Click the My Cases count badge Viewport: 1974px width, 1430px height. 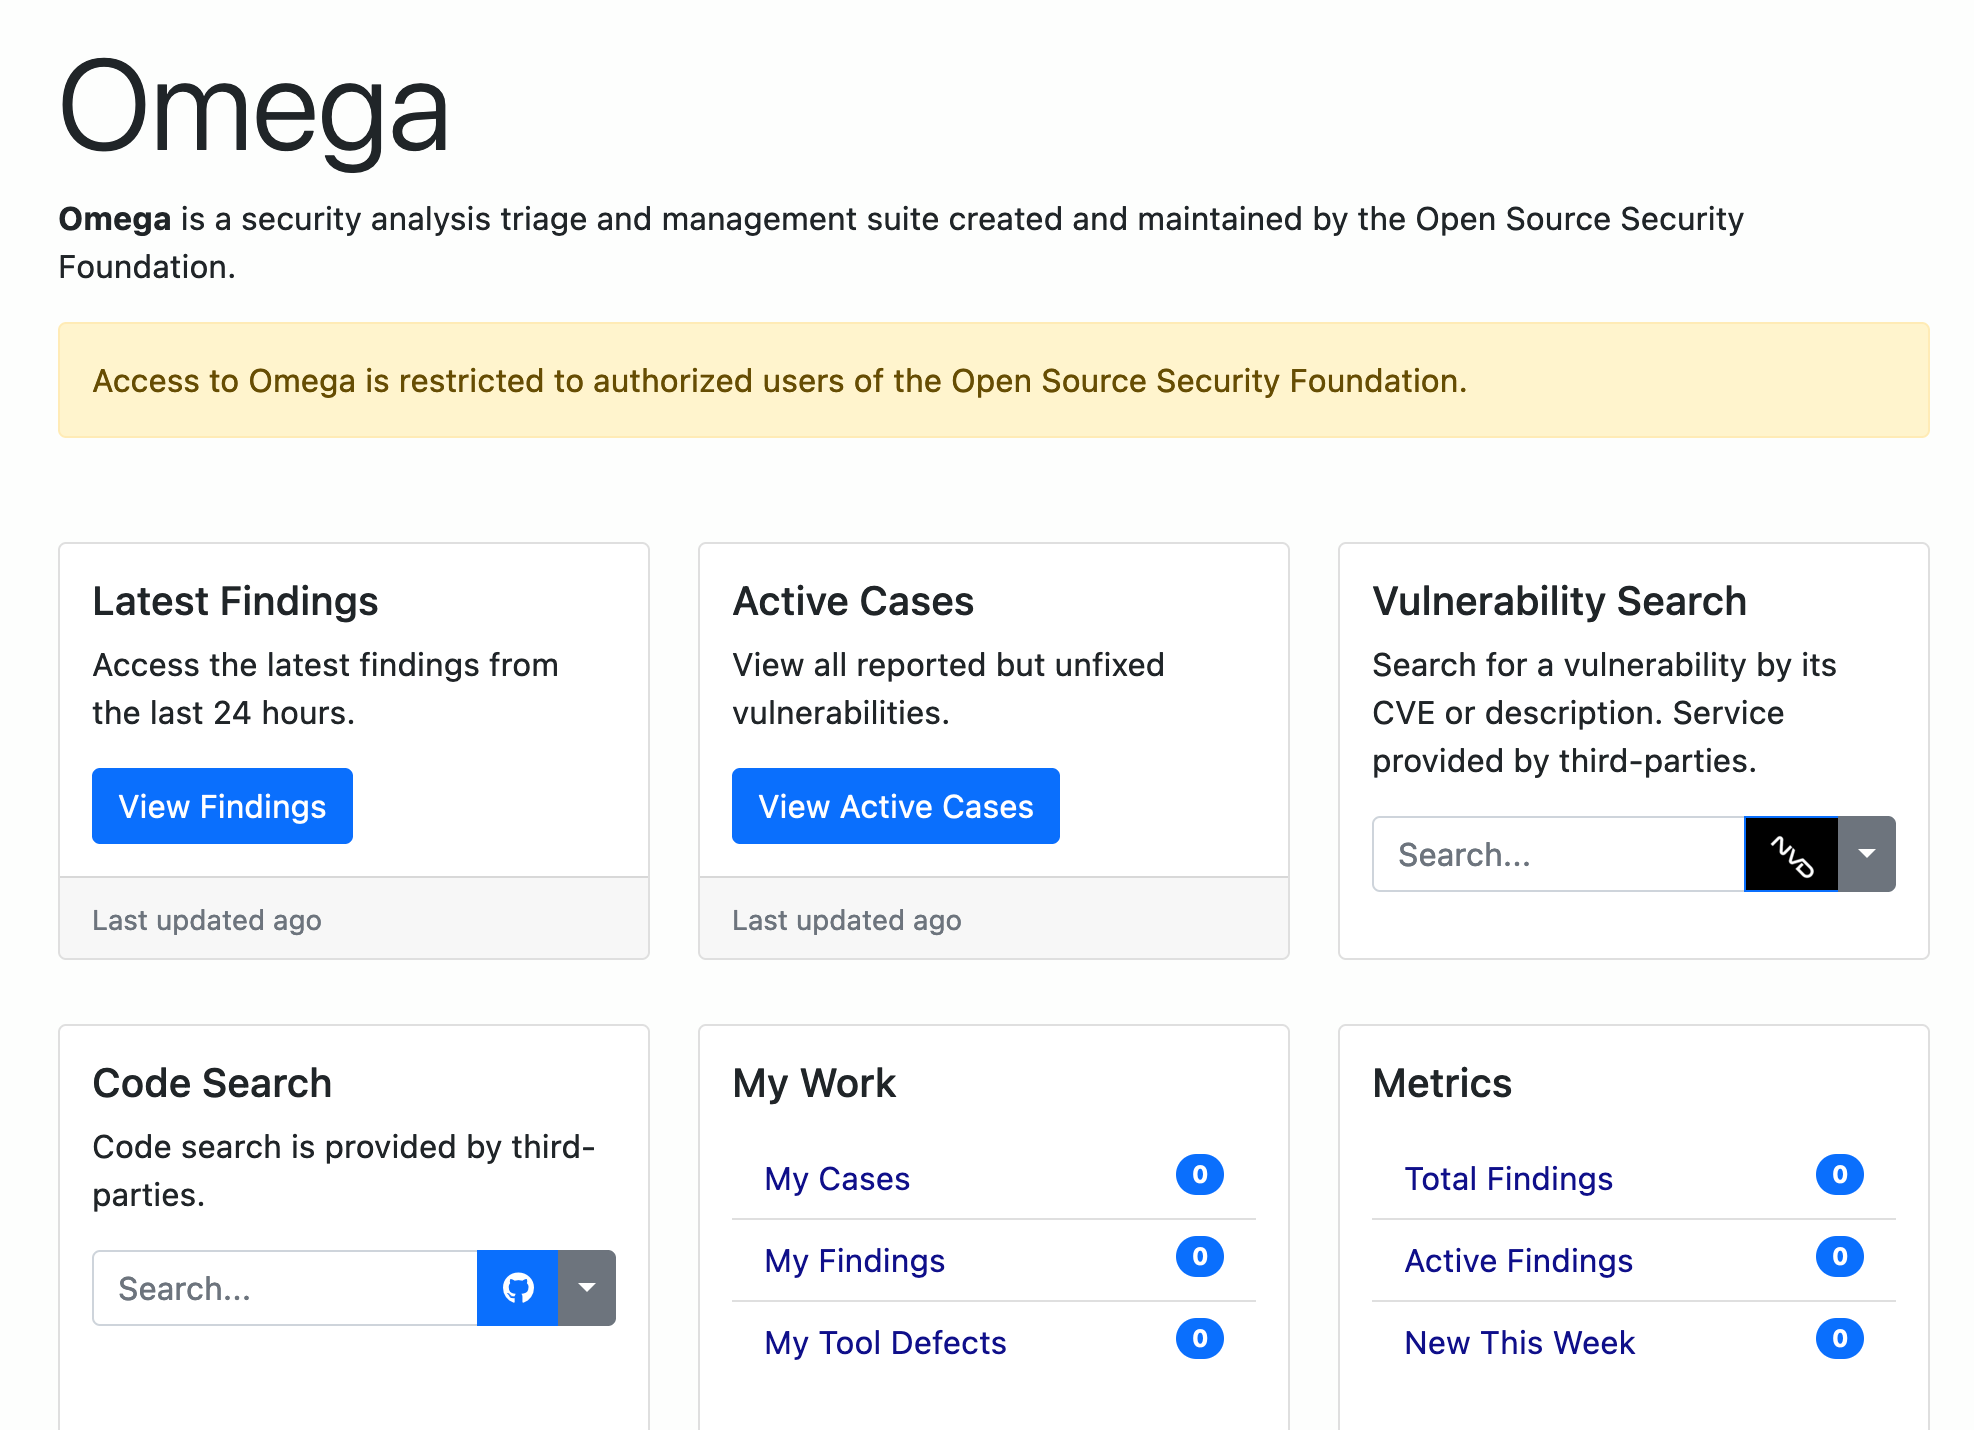coord(1199,1175)
